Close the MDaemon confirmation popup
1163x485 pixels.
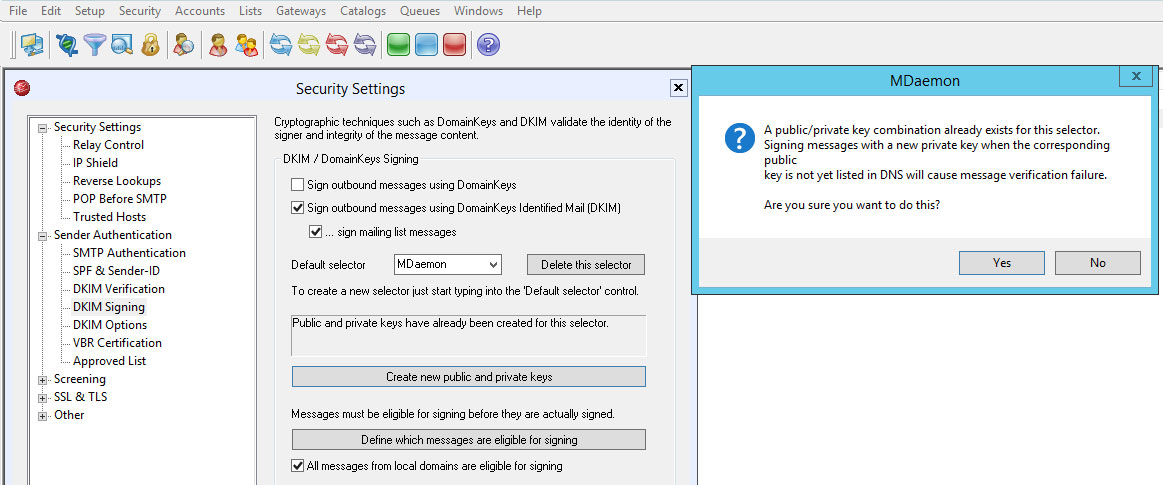coord(1136,76)
